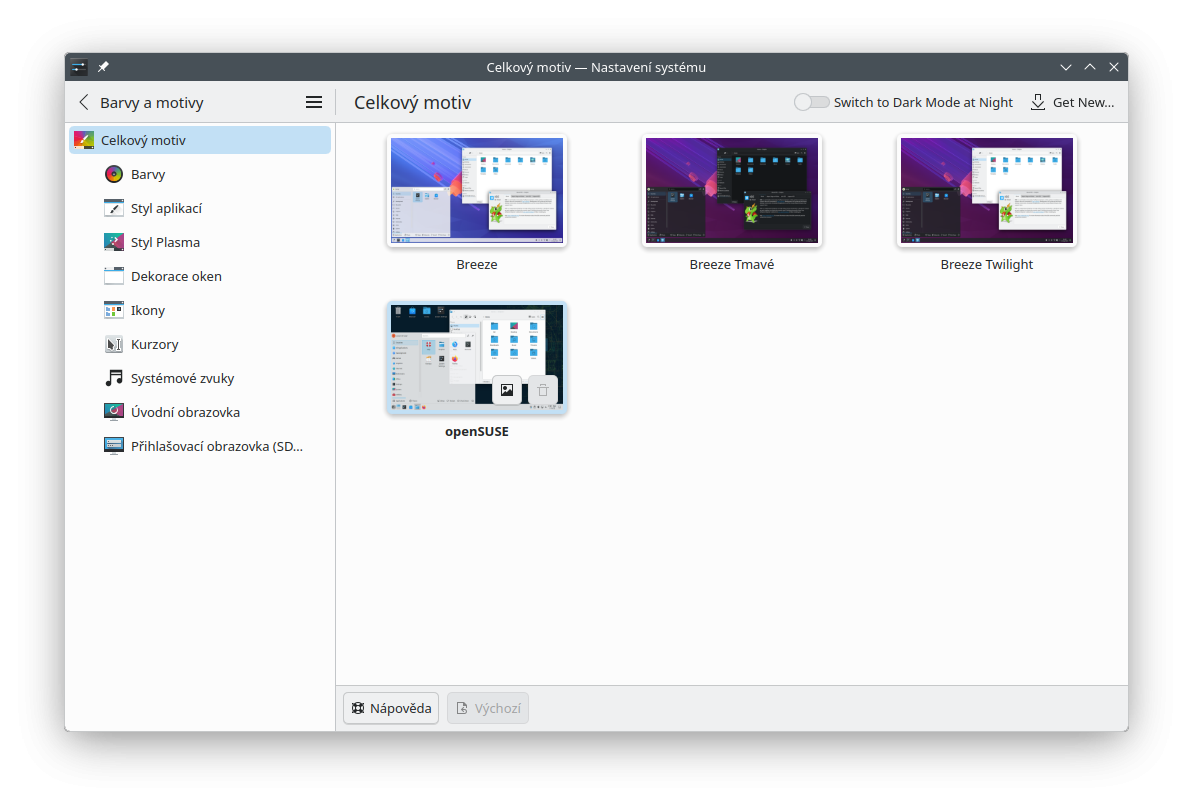Minimize the Nastavení systému window
The image size is (1193, 808).
tap(1066, 67)
